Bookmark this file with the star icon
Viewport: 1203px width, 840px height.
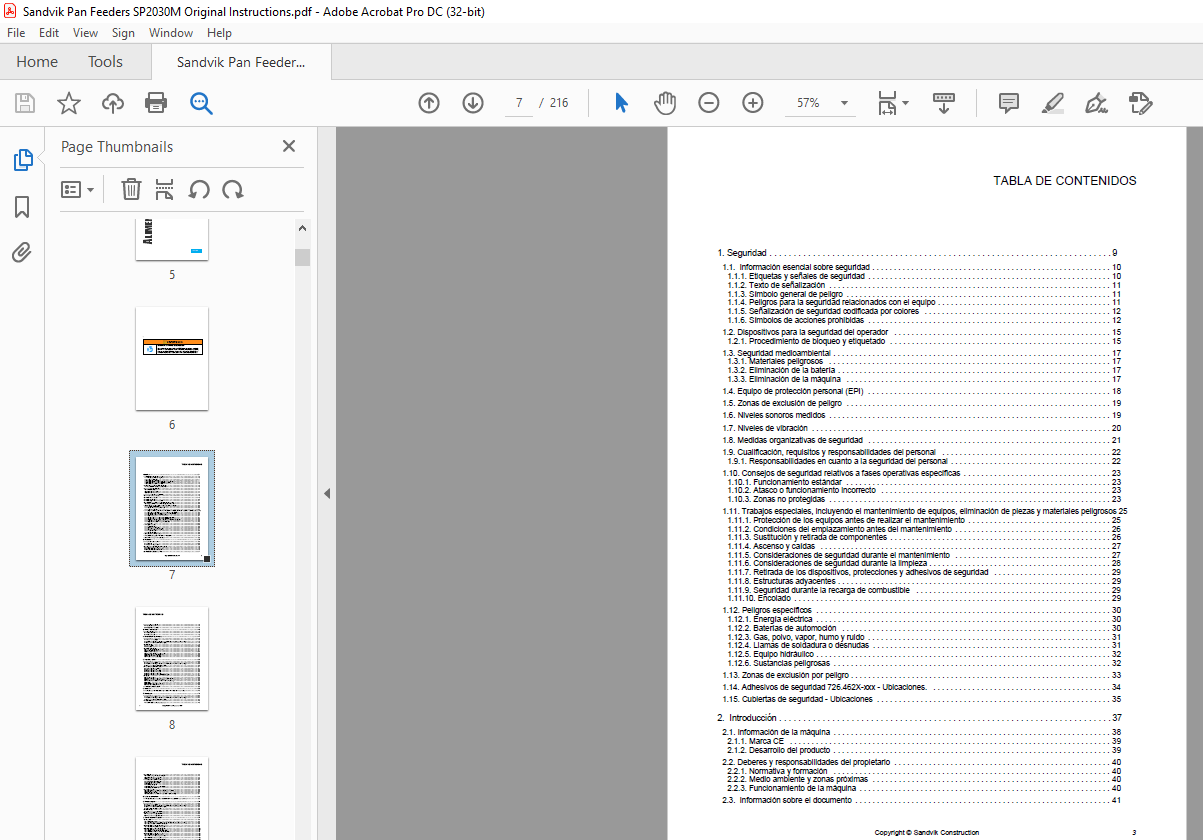click(x=68, y=103)
